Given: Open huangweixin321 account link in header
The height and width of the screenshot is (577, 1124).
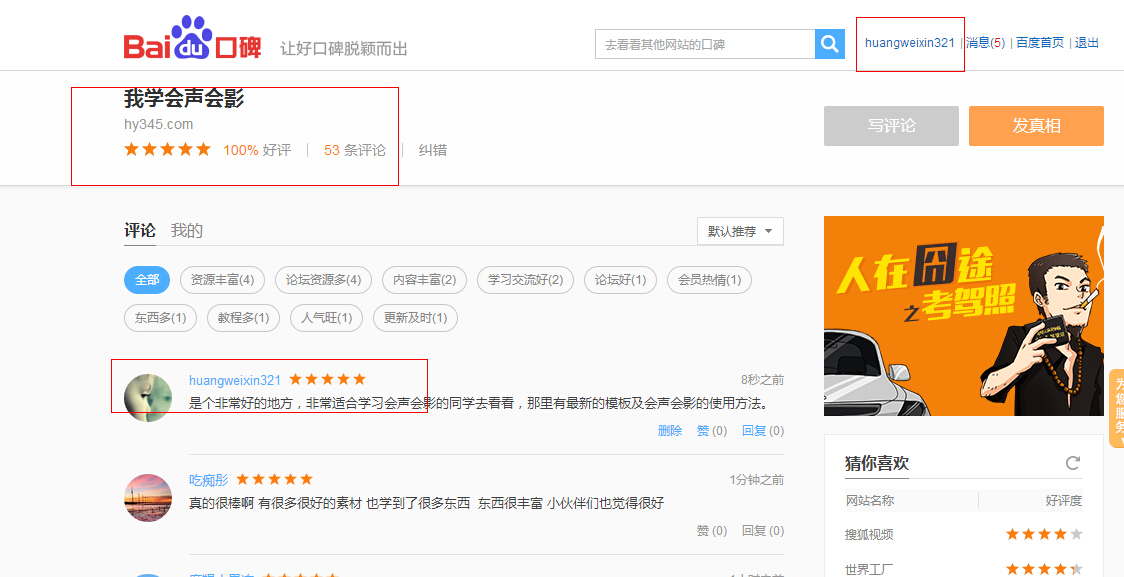Looking at the screenshot, I should (910, 42).
